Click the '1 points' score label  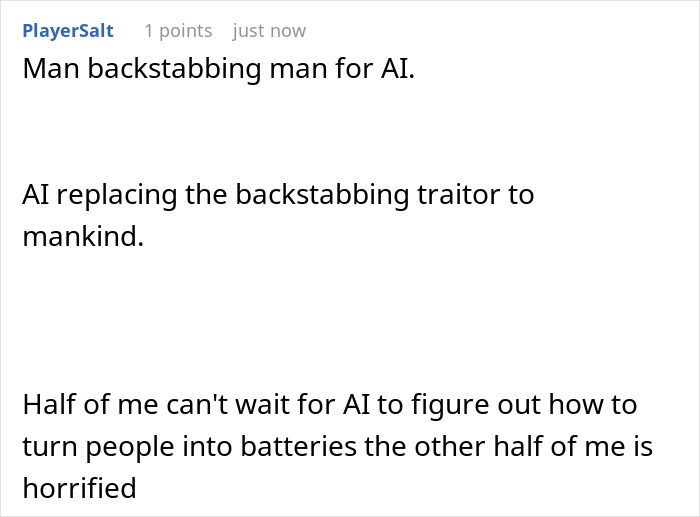point(178,31)
